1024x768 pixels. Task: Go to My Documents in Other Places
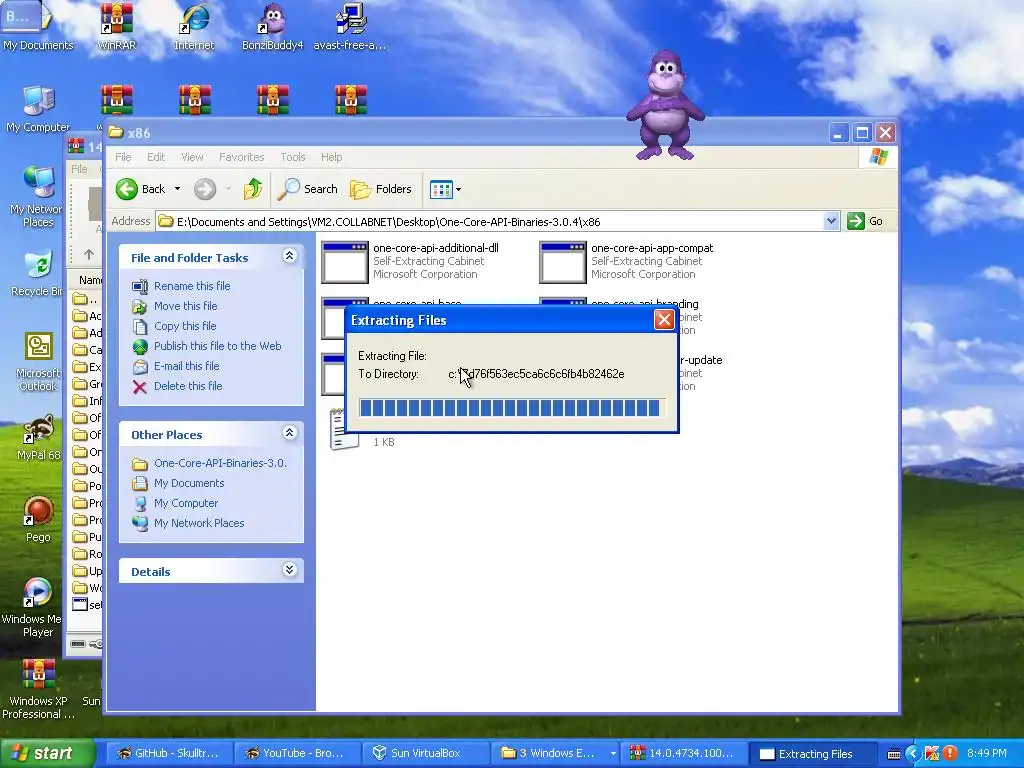click(x=189, y=483)
